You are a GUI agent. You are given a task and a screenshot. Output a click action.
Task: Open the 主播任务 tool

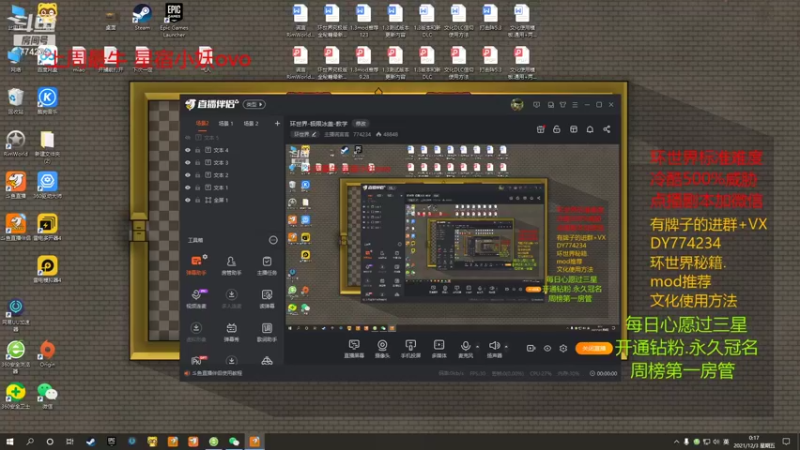(266, 265)
